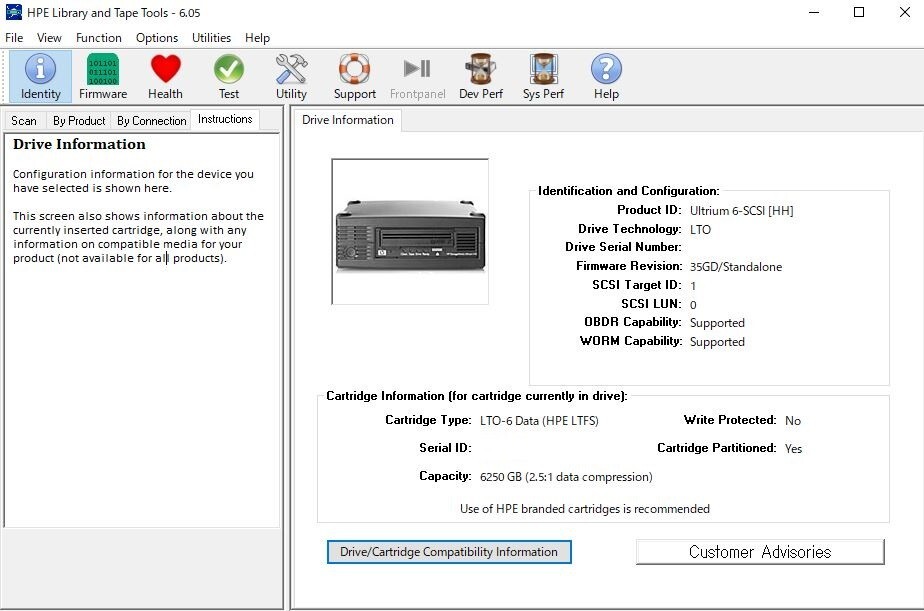This screenshot has width=924, height=611.
Task: Switch to the By Connection tab
Action: point(151,121)
